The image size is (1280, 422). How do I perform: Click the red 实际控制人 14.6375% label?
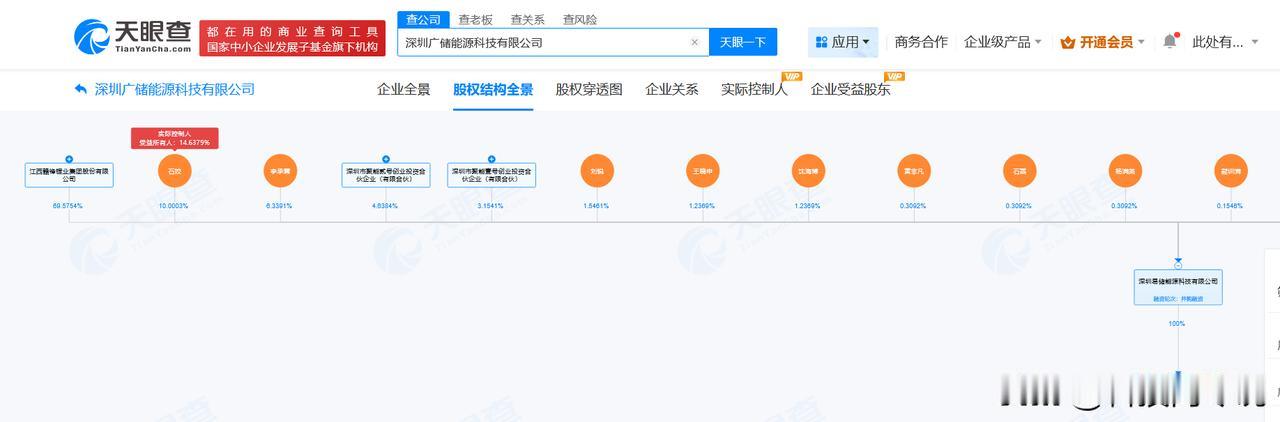coord(175,138)
